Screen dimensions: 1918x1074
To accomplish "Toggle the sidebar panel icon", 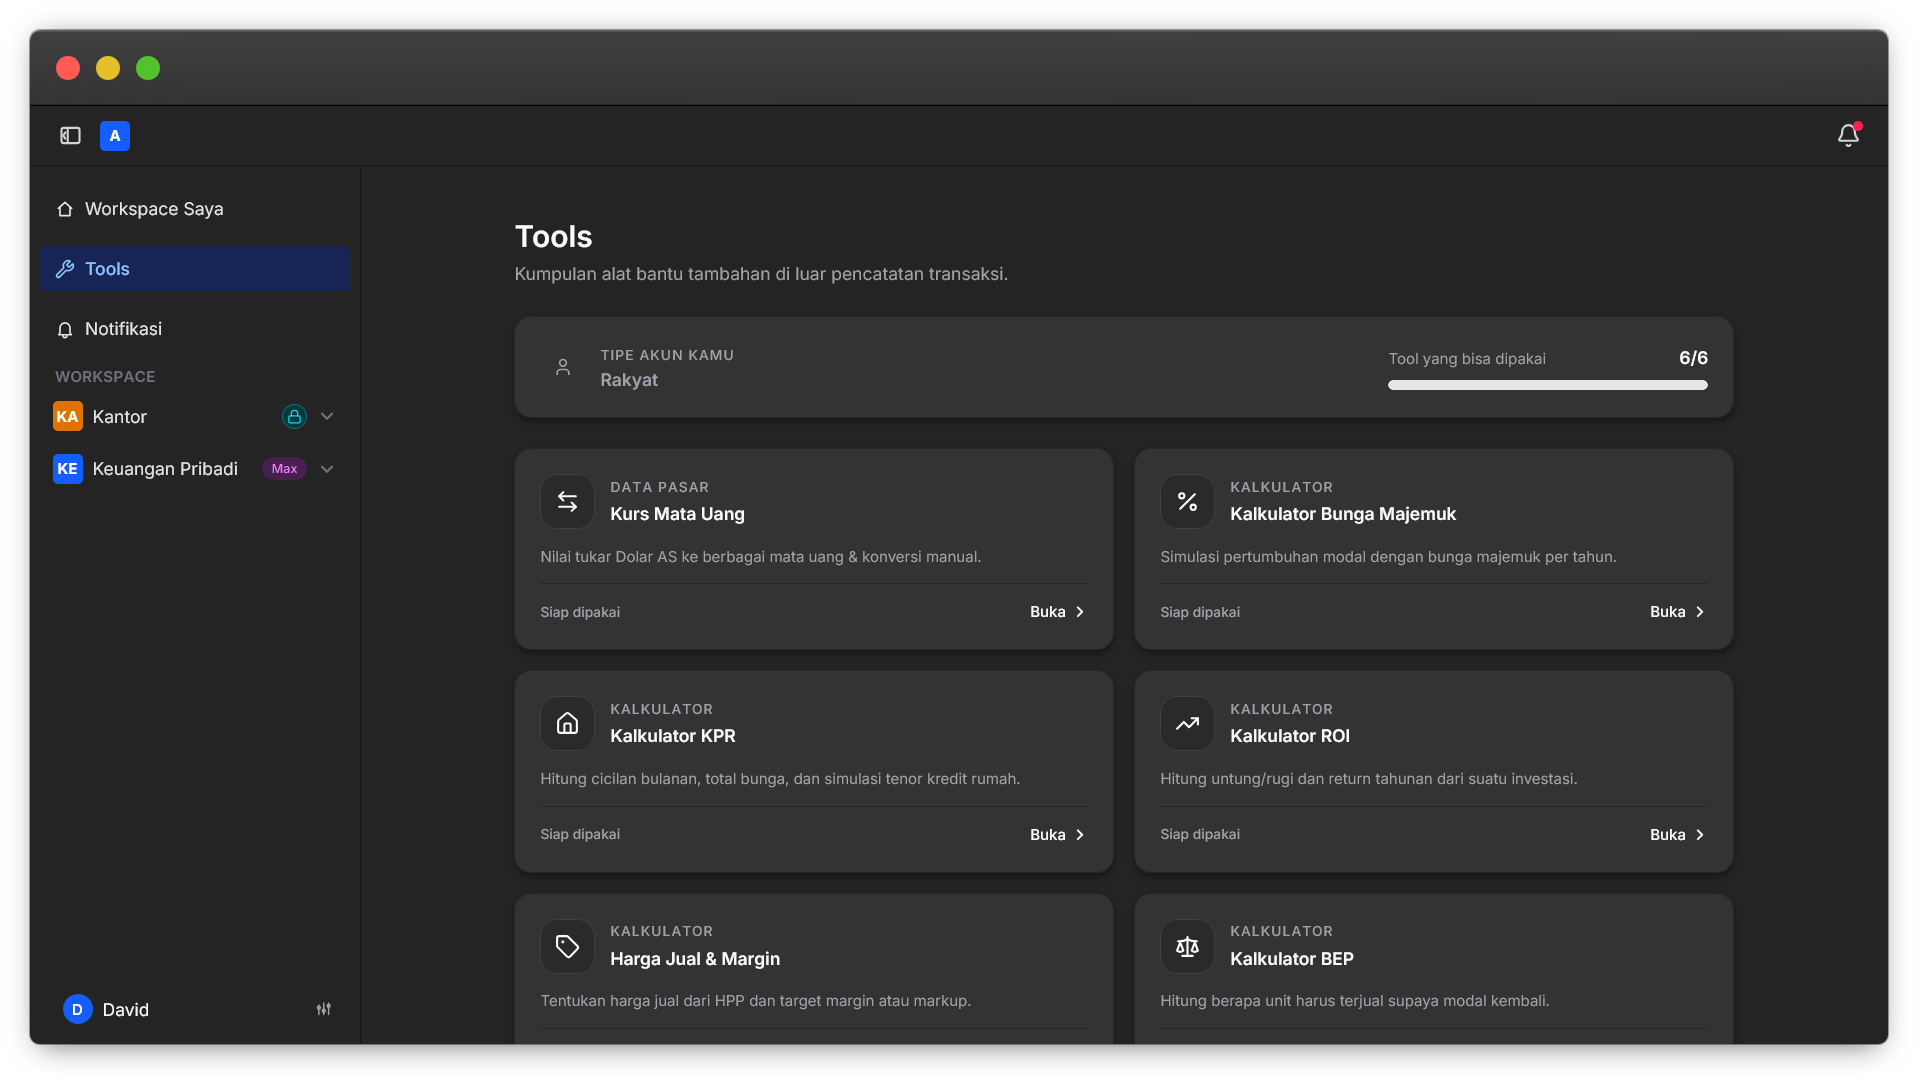I will 70,136.
